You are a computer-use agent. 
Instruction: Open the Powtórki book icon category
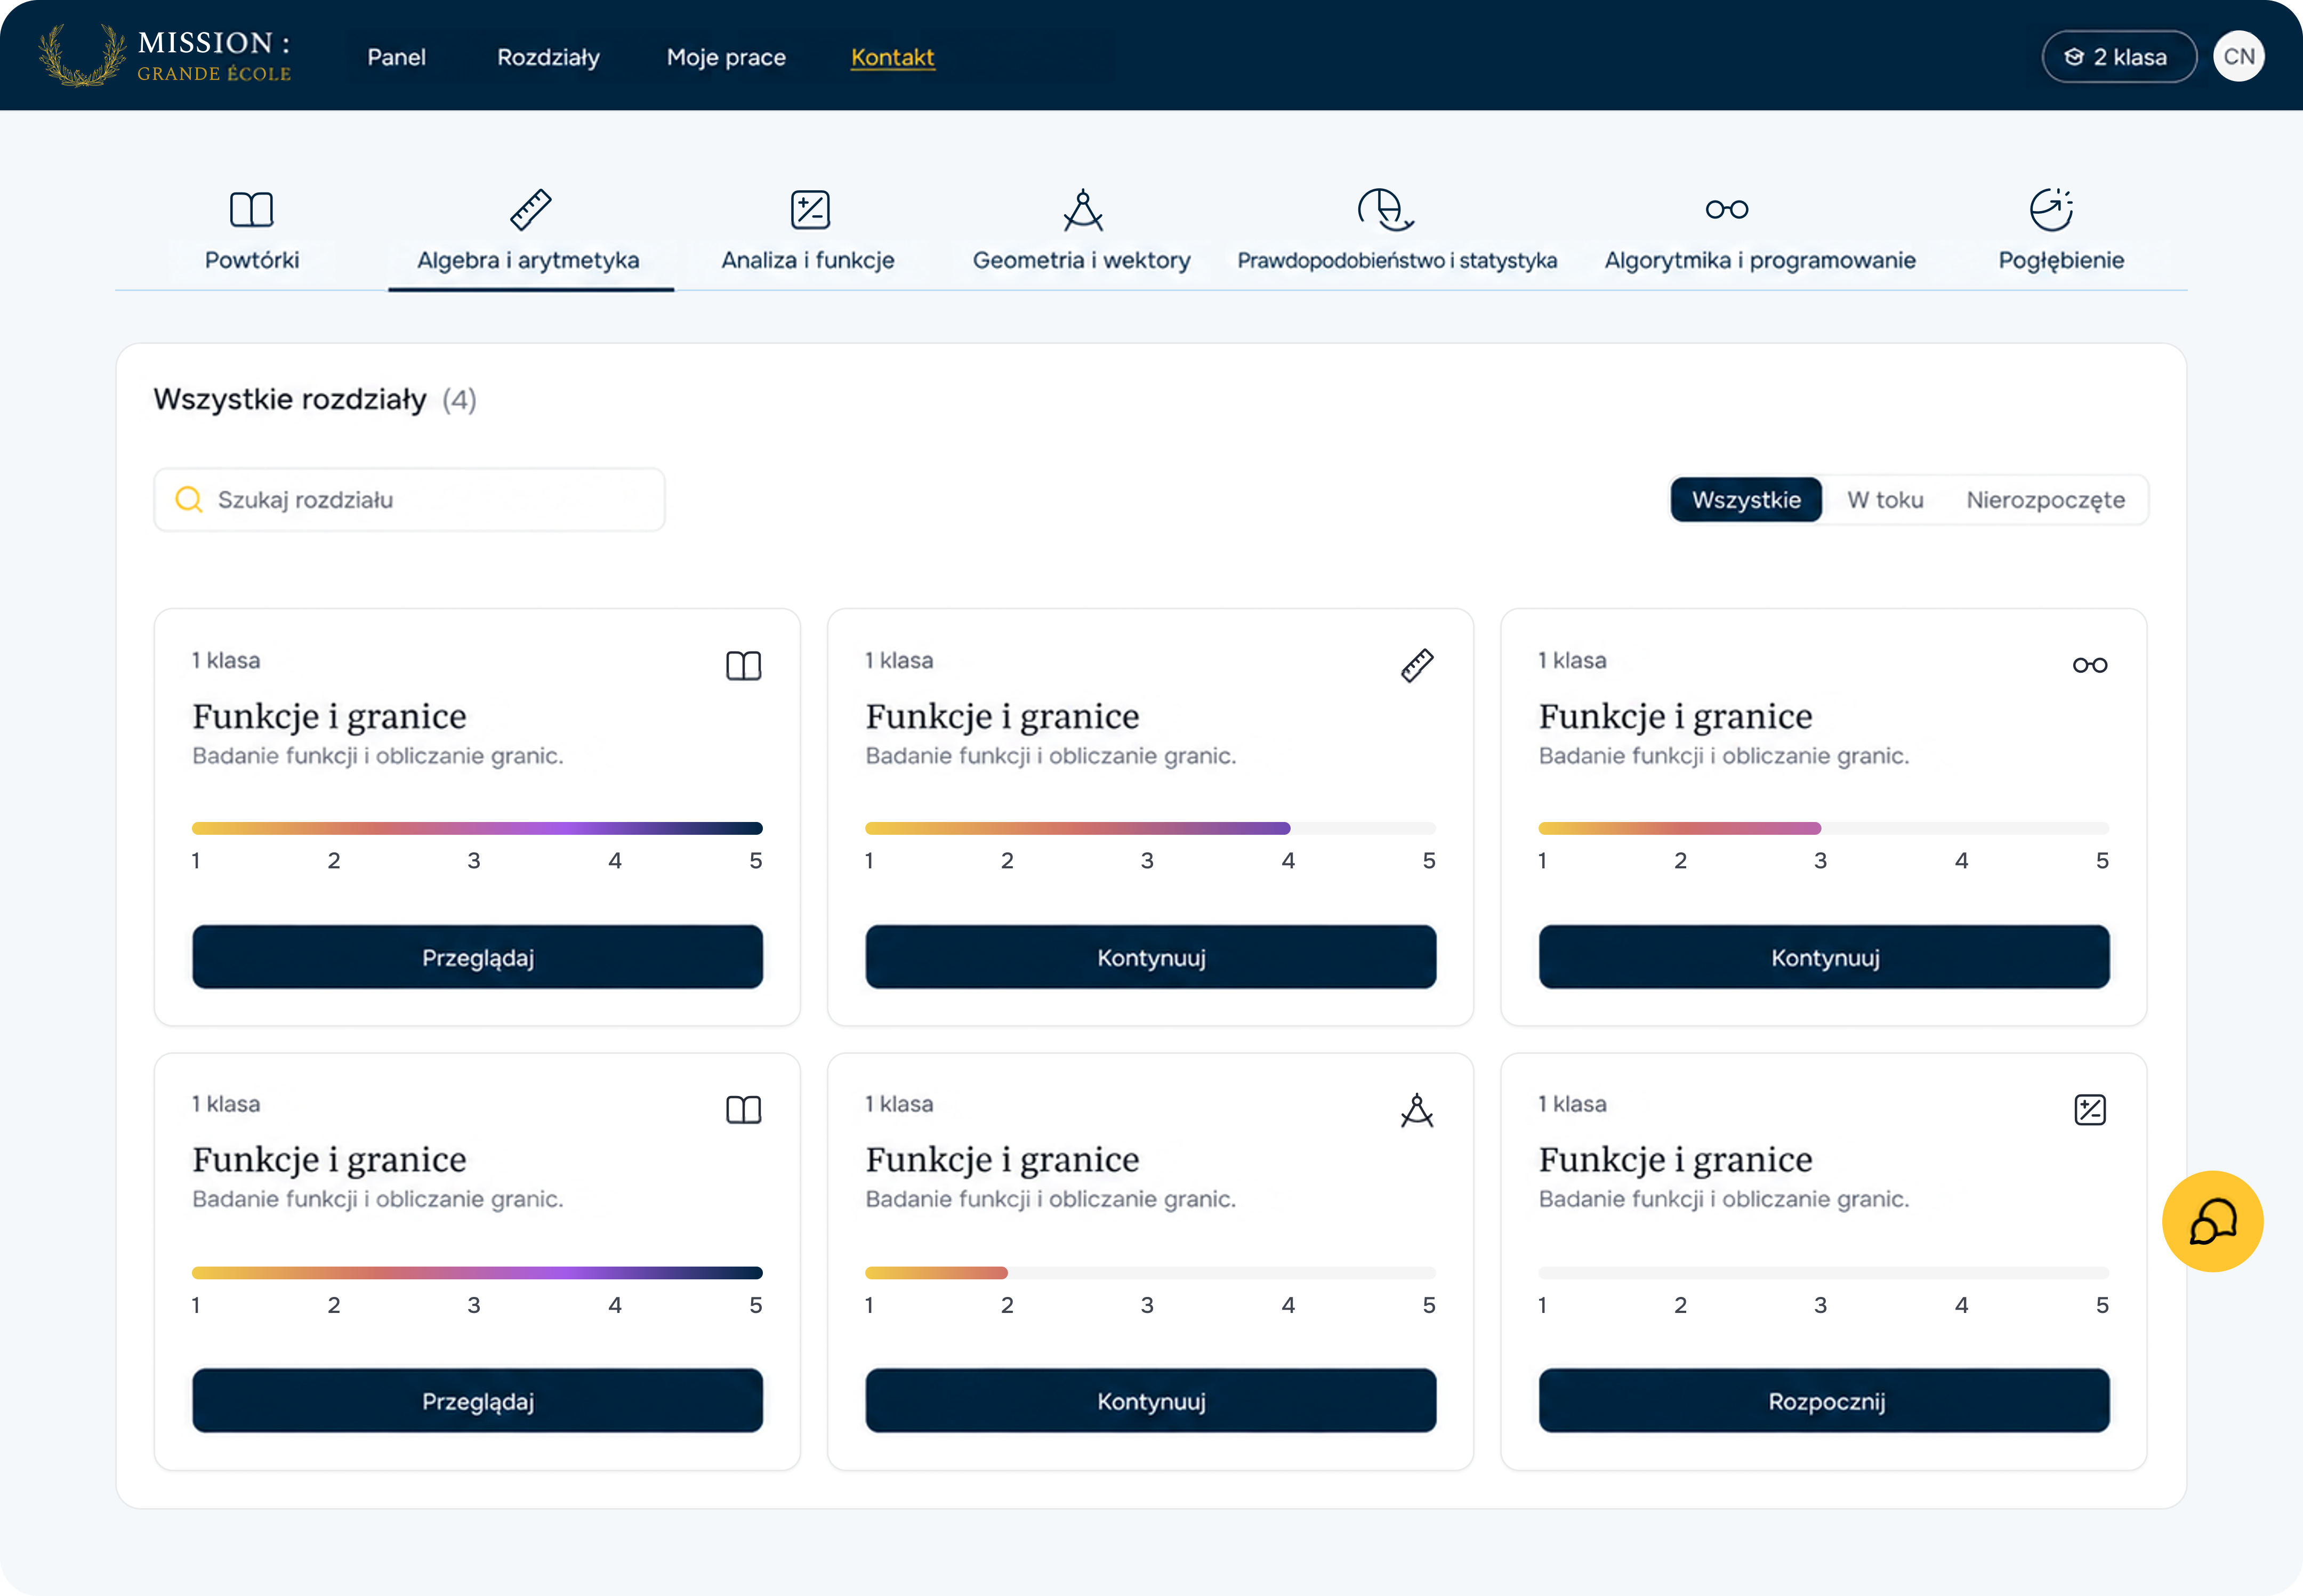pos(251,210)
